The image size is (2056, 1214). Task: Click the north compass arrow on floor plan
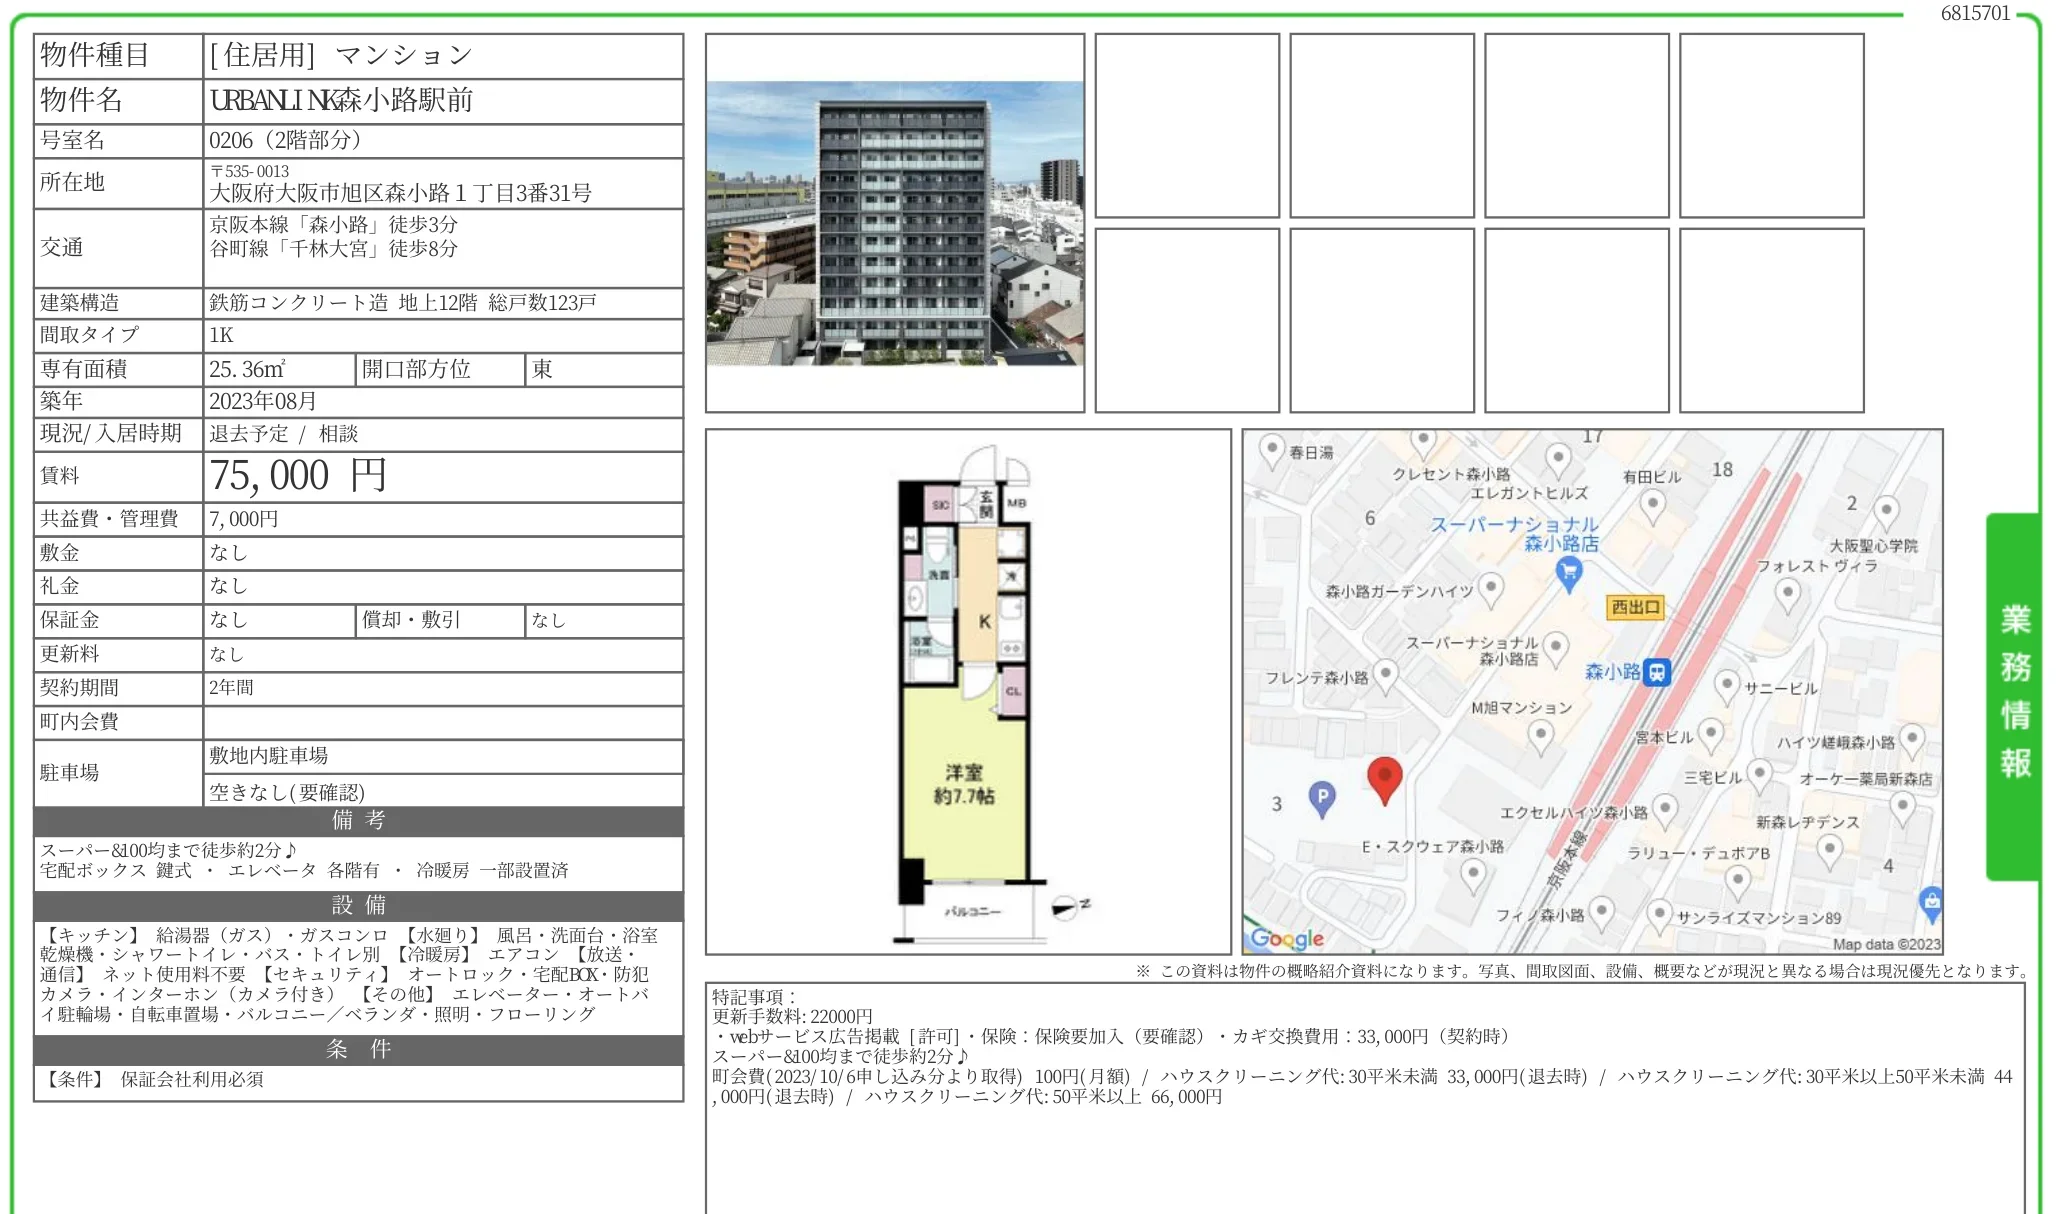pos(1070,907)
